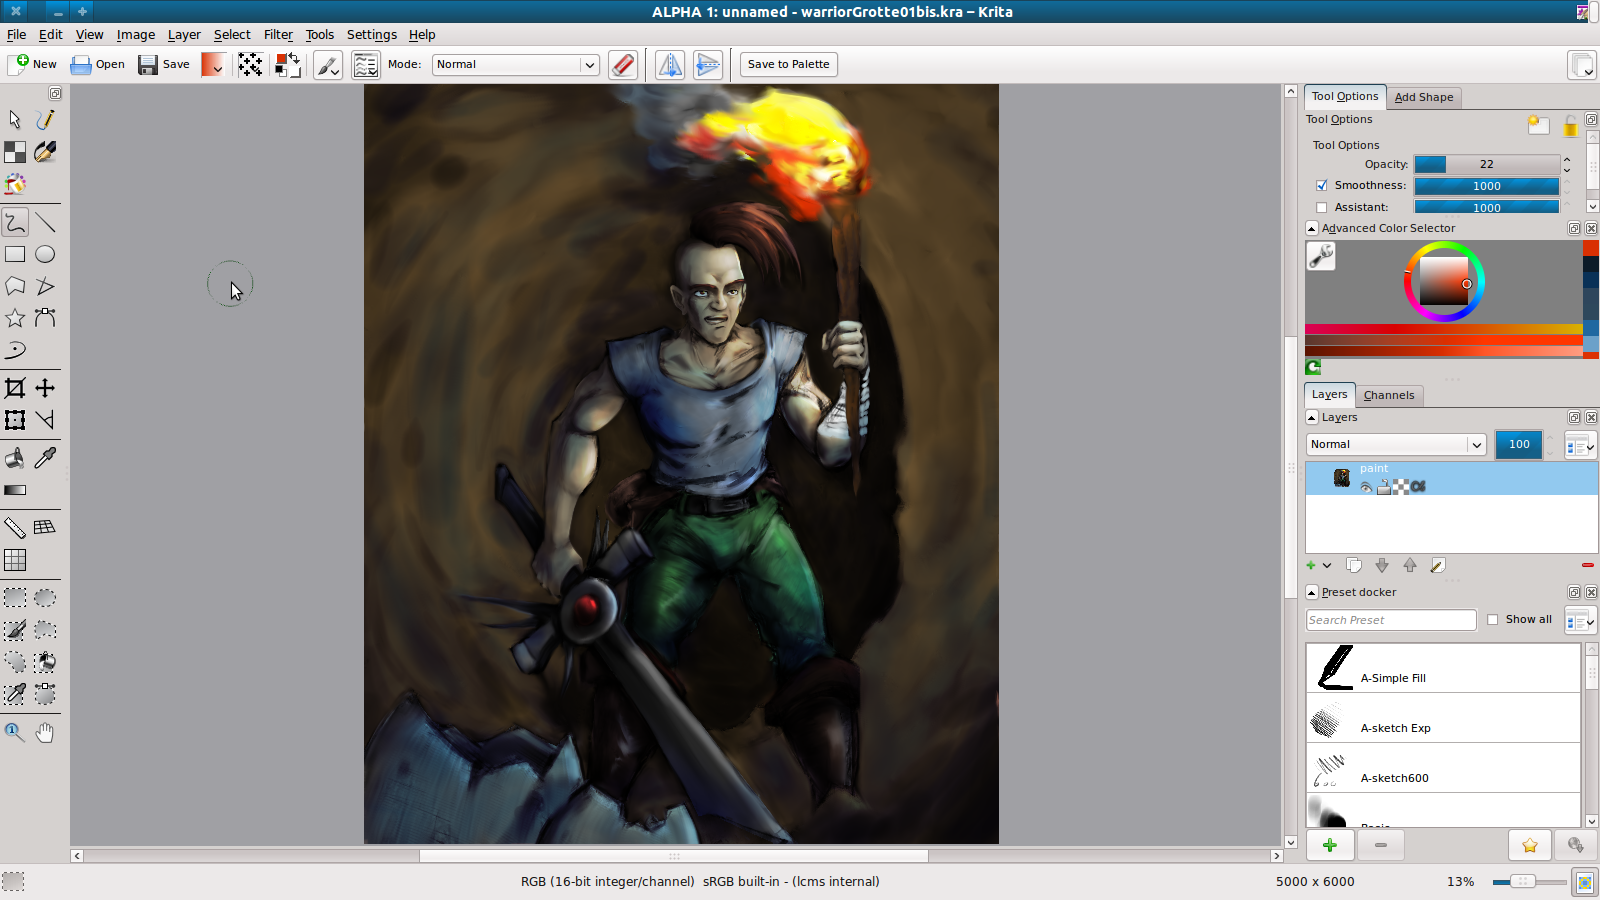Open the Layer menu
1600x900 pixels.
click(184, 35)
